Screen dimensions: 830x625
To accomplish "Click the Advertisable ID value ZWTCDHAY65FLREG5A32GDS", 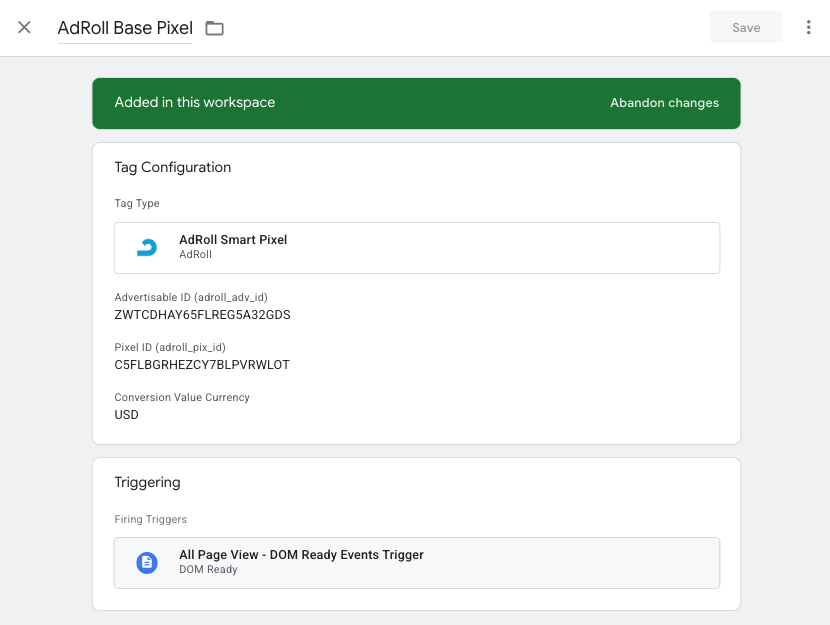I will click(203, 315).
